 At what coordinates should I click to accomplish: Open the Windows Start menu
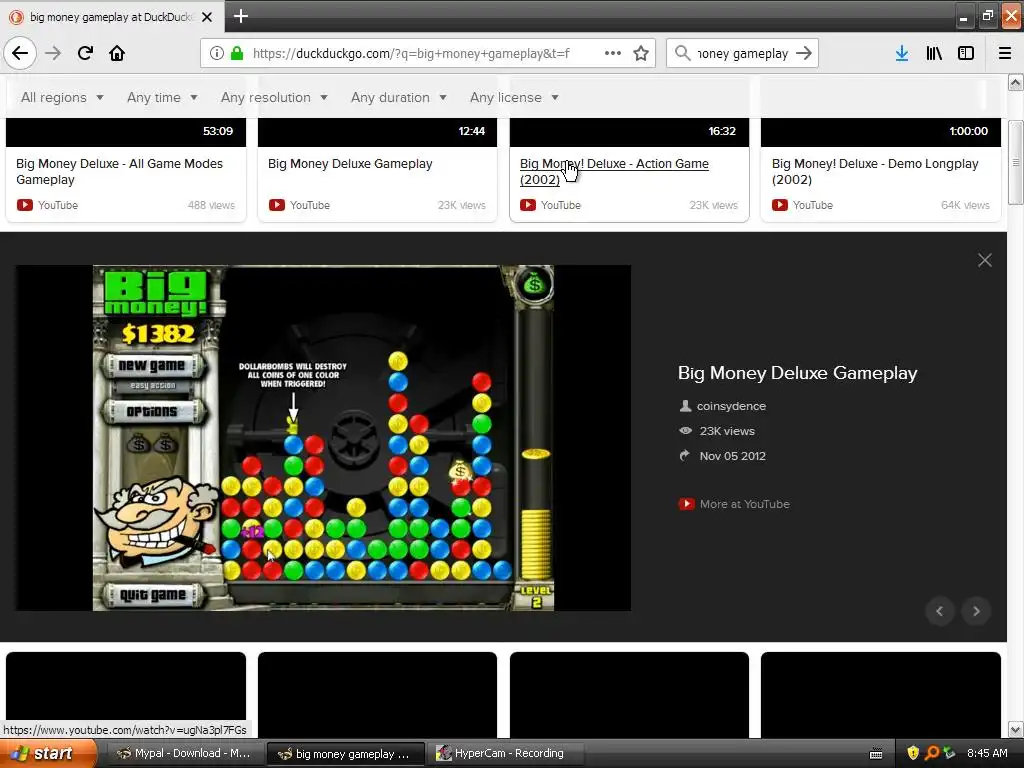coord(48,754)
